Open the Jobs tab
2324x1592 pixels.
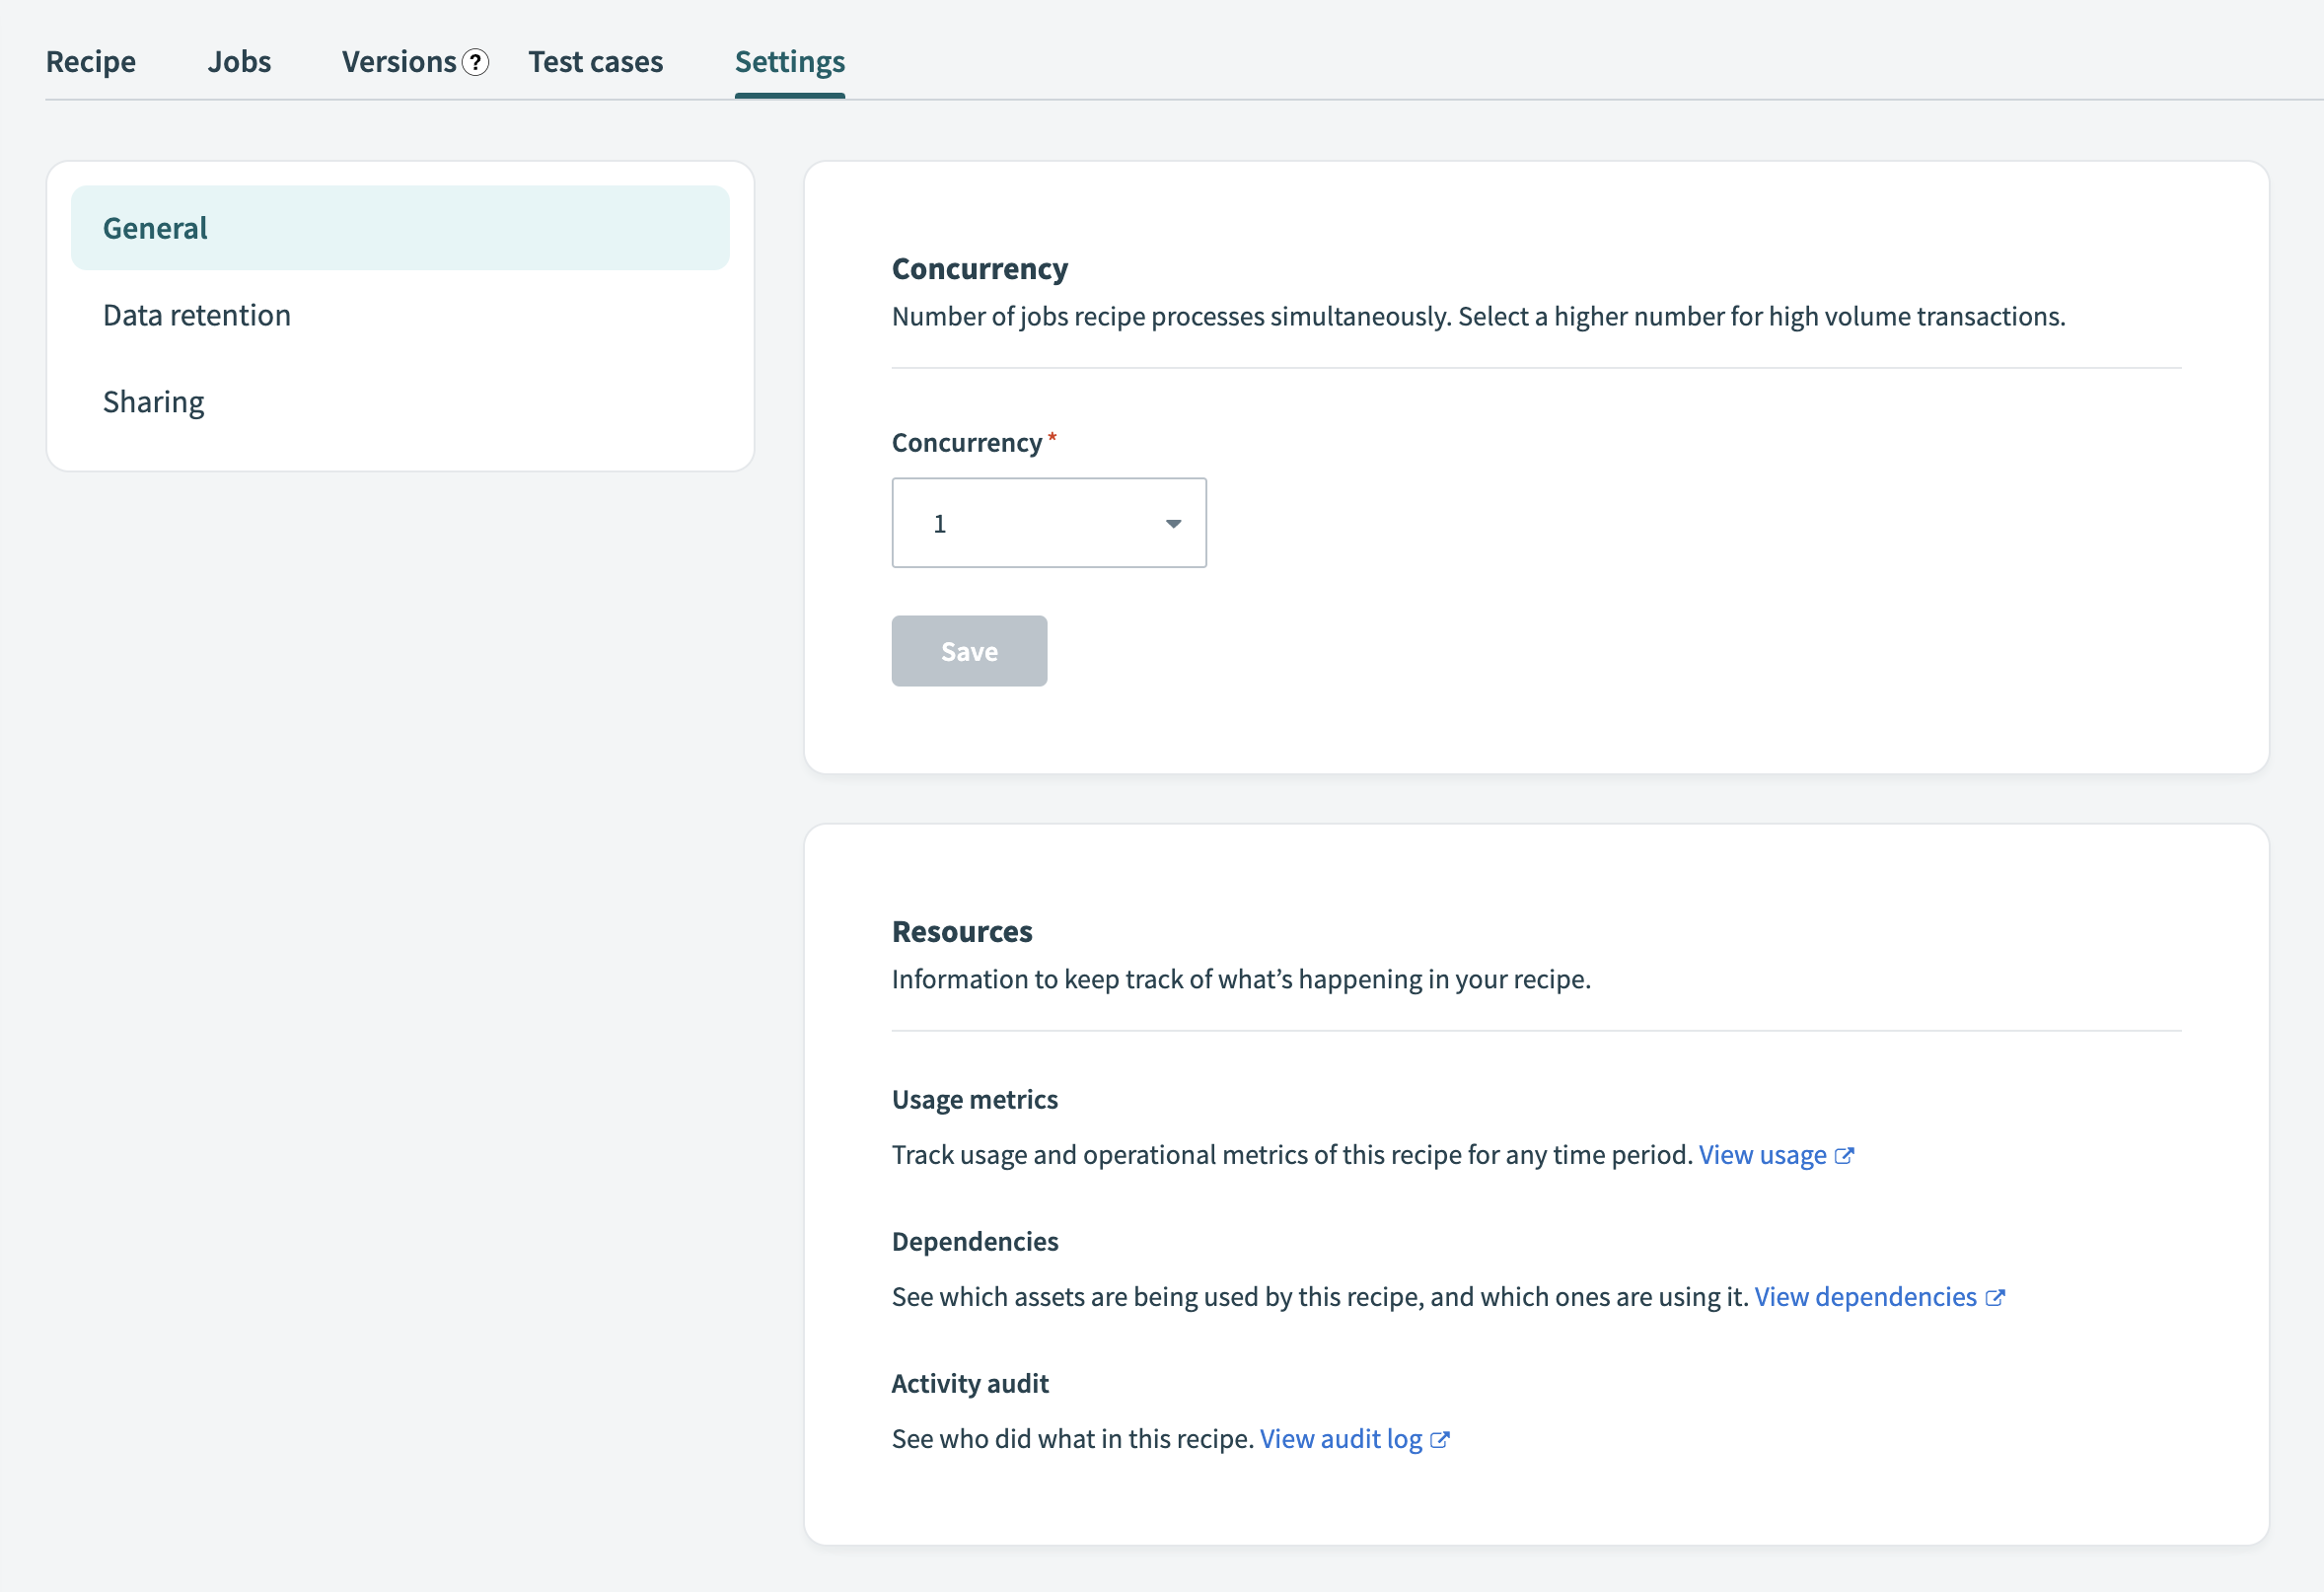tap(239, 62)
